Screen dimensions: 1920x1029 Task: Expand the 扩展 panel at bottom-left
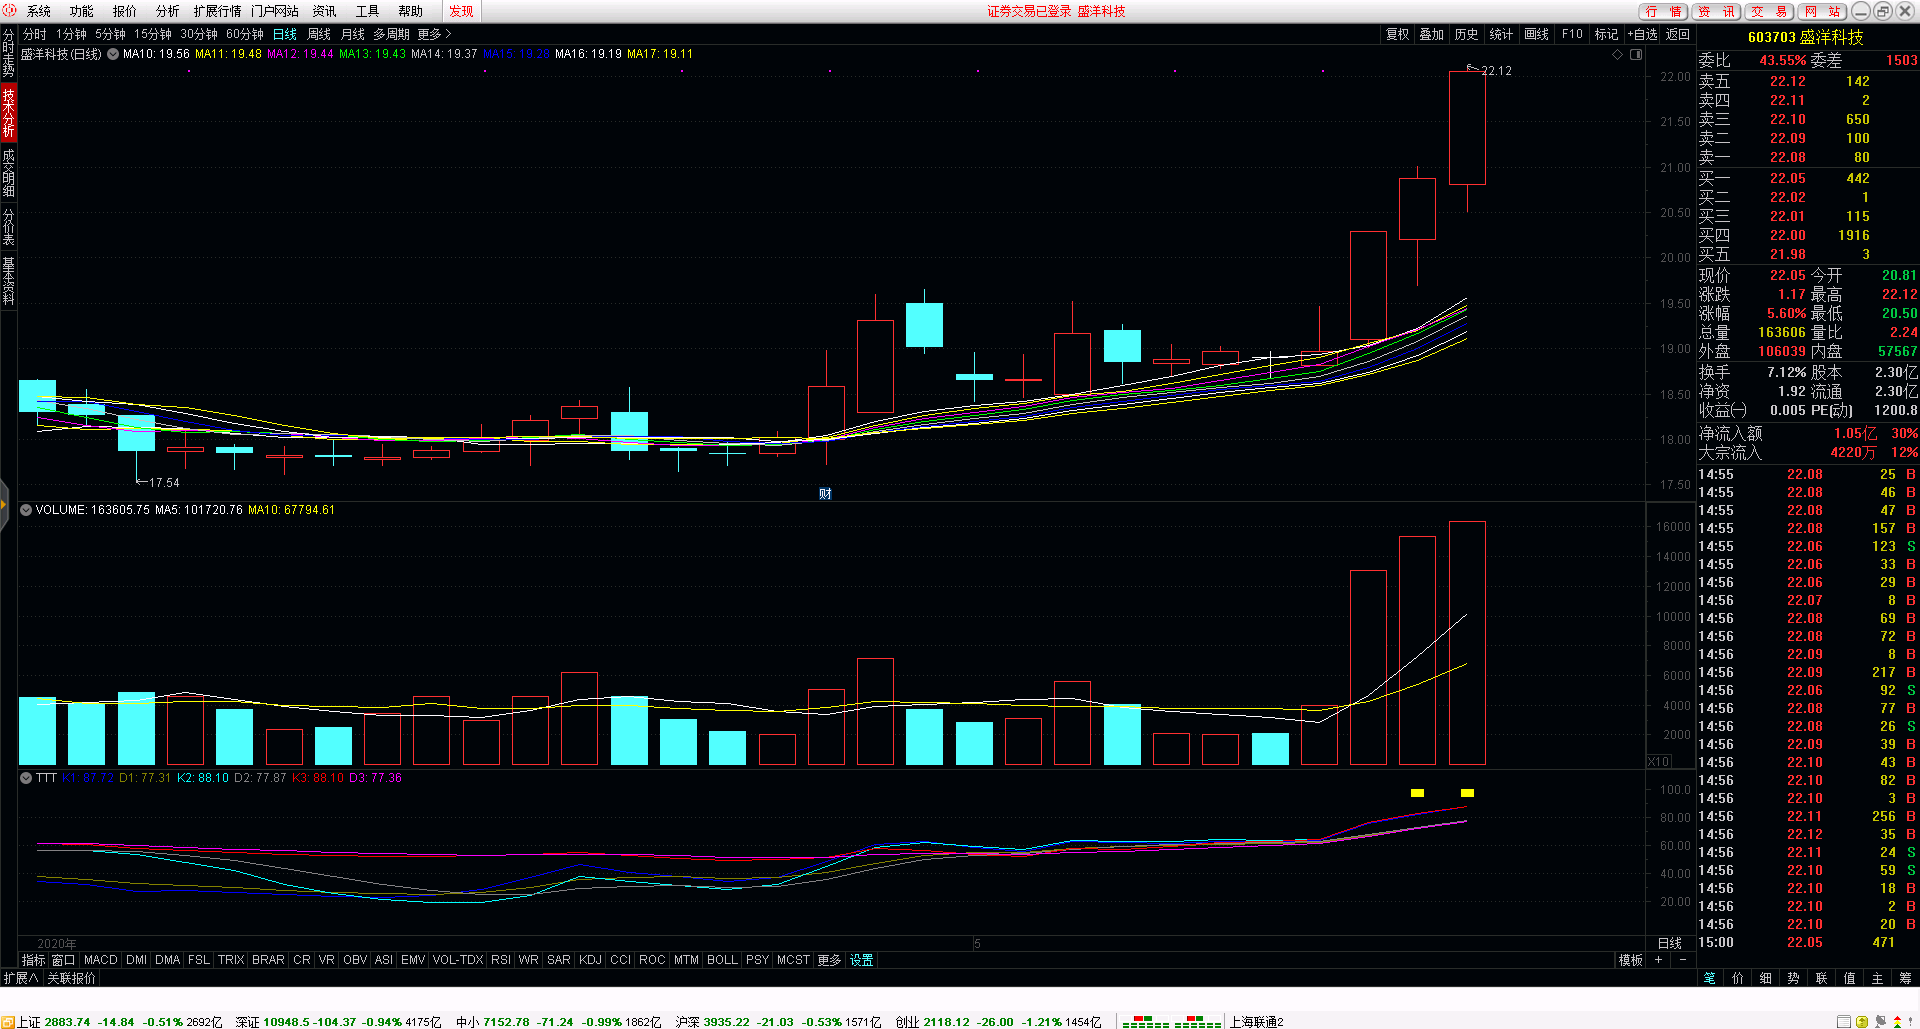(x=21, y=978)
